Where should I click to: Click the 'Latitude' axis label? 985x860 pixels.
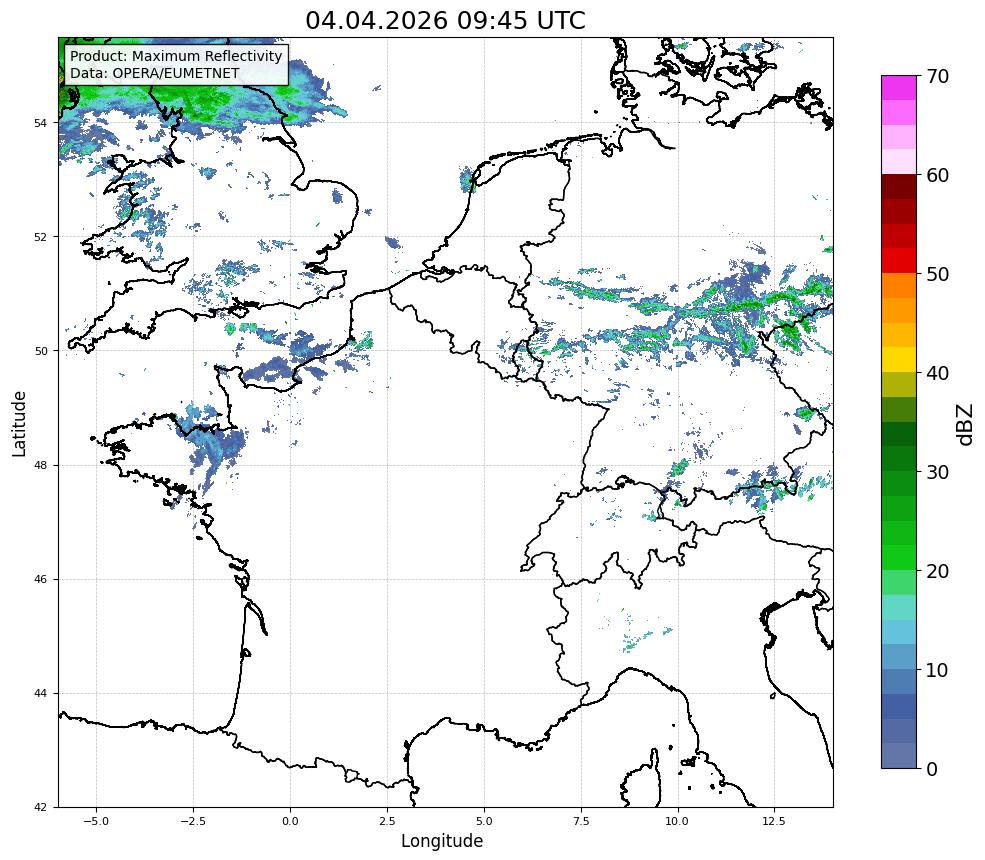[19, 423]
